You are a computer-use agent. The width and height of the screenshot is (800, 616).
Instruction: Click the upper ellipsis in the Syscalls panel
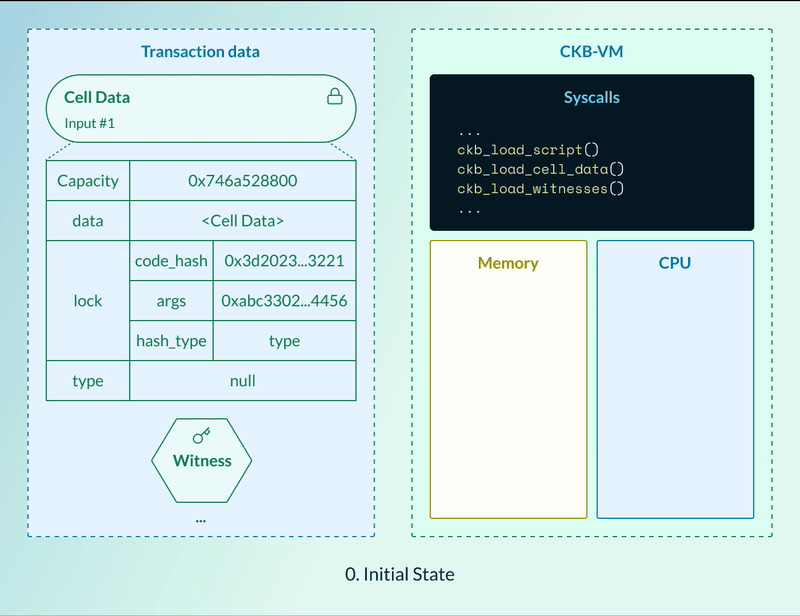pos(467,130)
